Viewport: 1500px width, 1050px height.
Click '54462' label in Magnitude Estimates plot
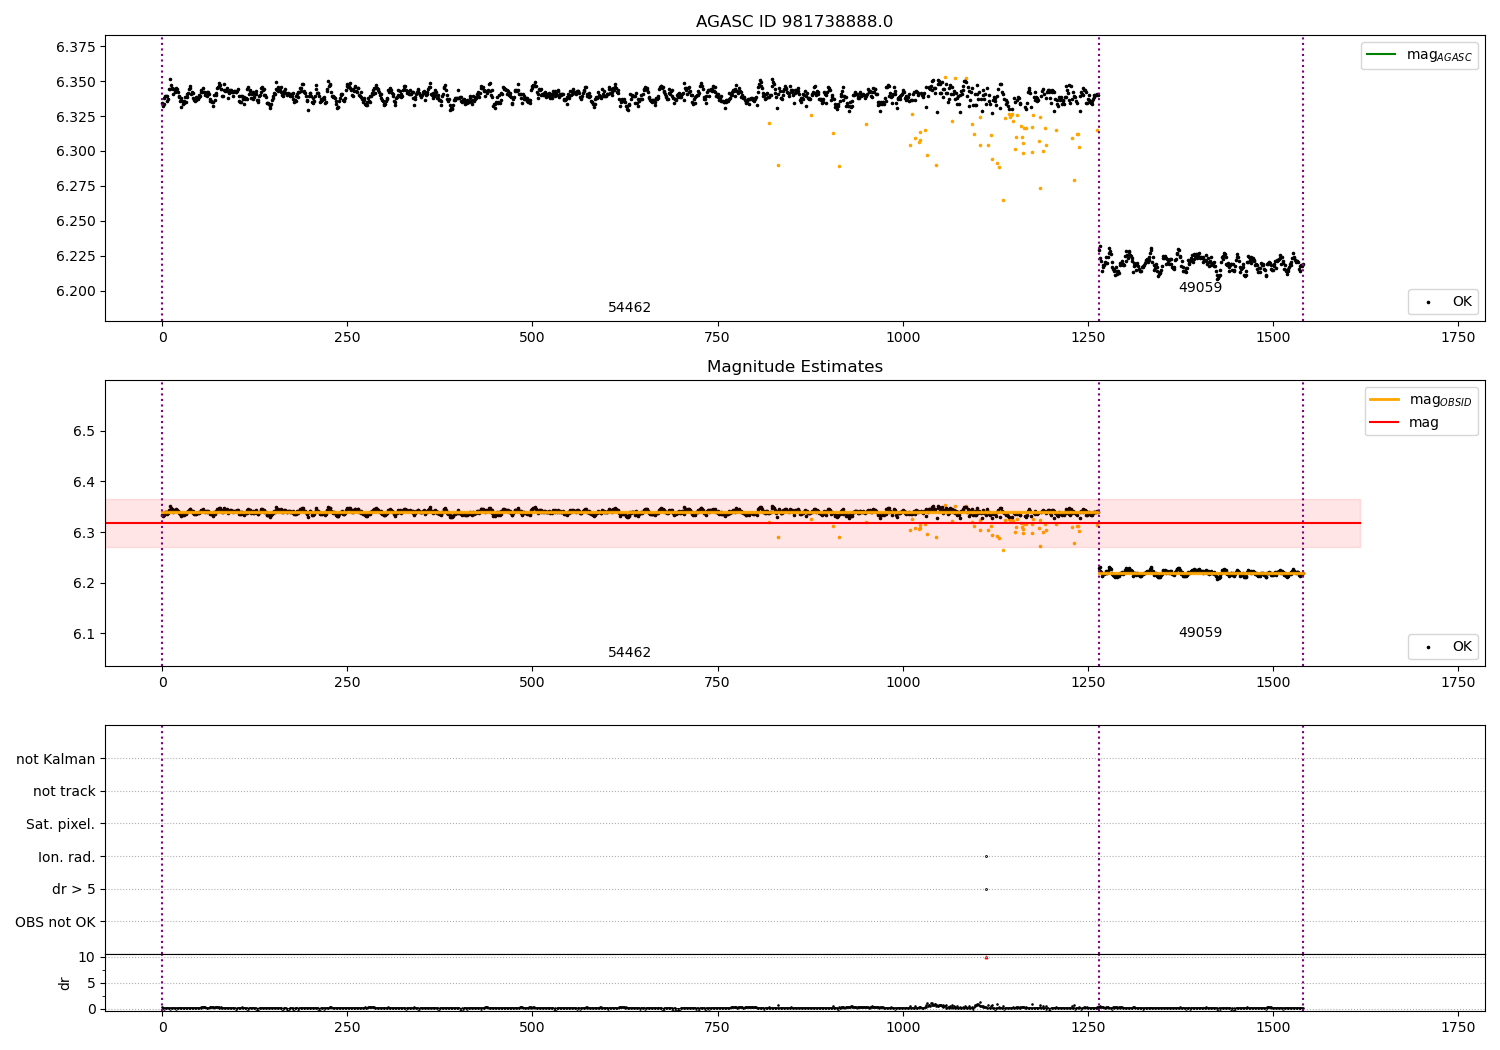629,653
